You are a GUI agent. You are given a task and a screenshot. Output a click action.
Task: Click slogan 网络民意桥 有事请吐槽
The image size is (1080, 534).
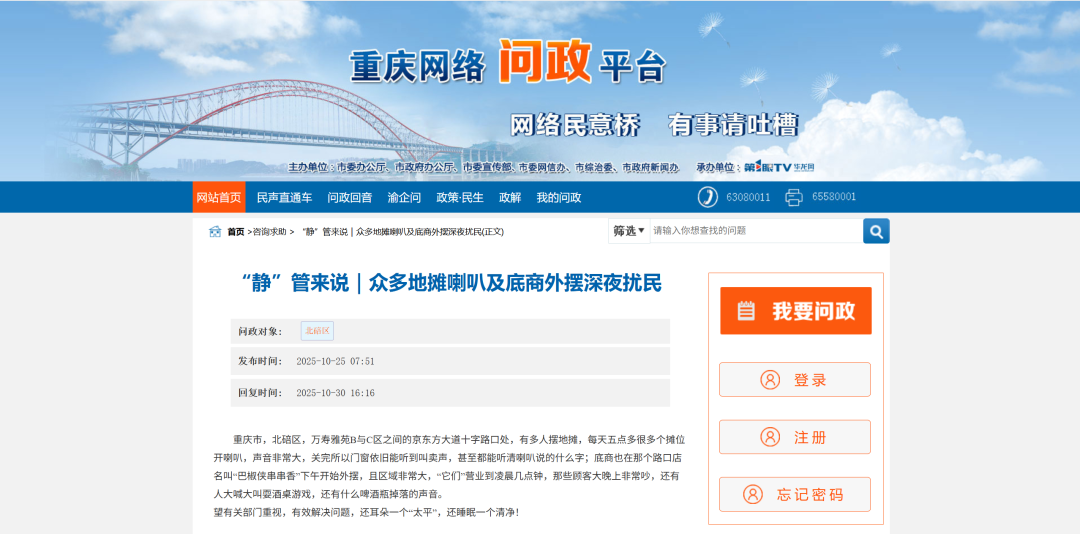click(x=654, y=125)
